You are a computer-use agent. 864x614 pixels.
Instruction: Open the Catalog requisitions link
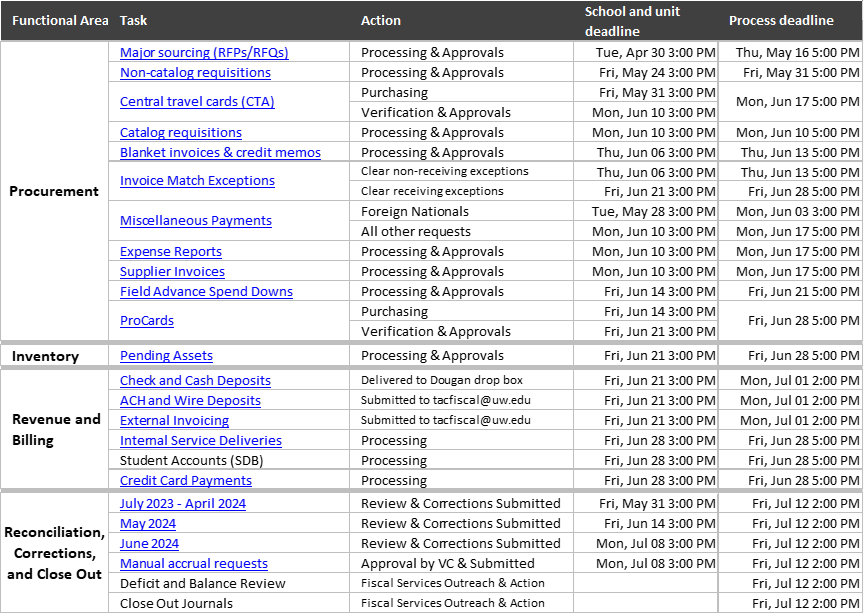[x=181, y=132]
